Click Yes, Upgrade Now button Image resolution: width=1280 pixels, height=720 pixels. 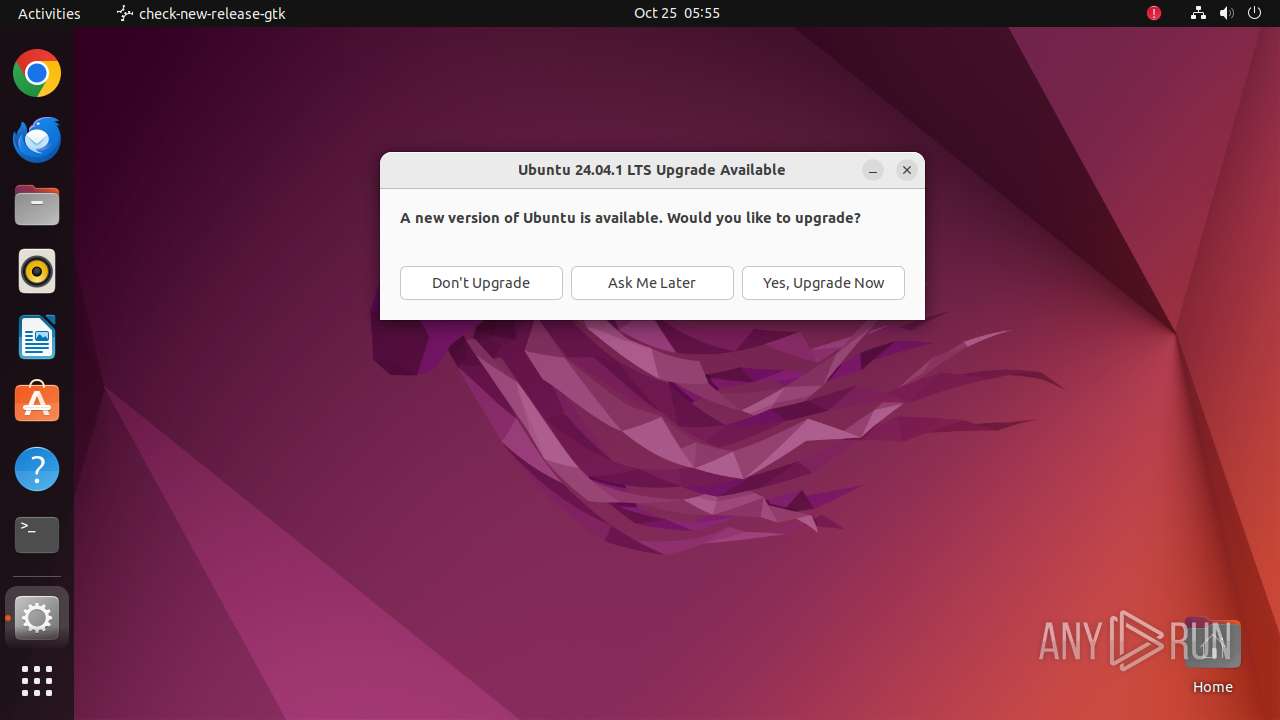click(x=823, y=283)
